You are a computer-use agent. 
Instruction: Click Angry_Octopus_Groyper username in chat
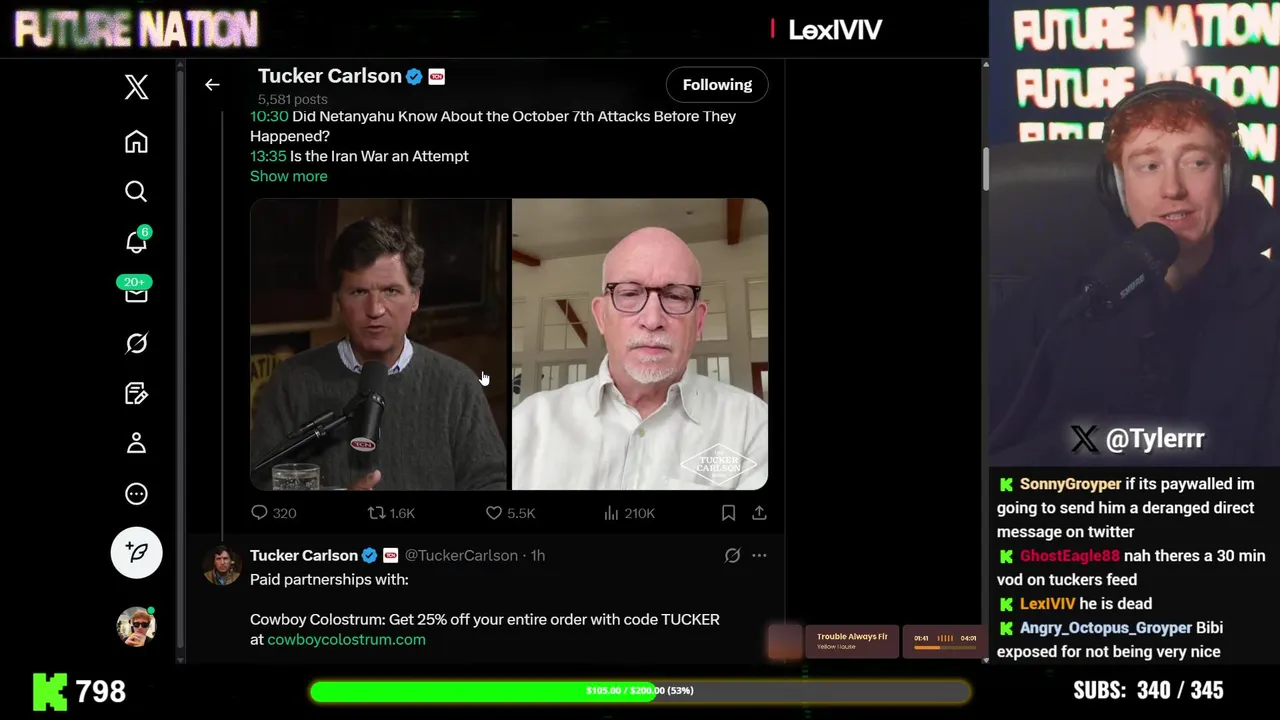[1106, 628]
